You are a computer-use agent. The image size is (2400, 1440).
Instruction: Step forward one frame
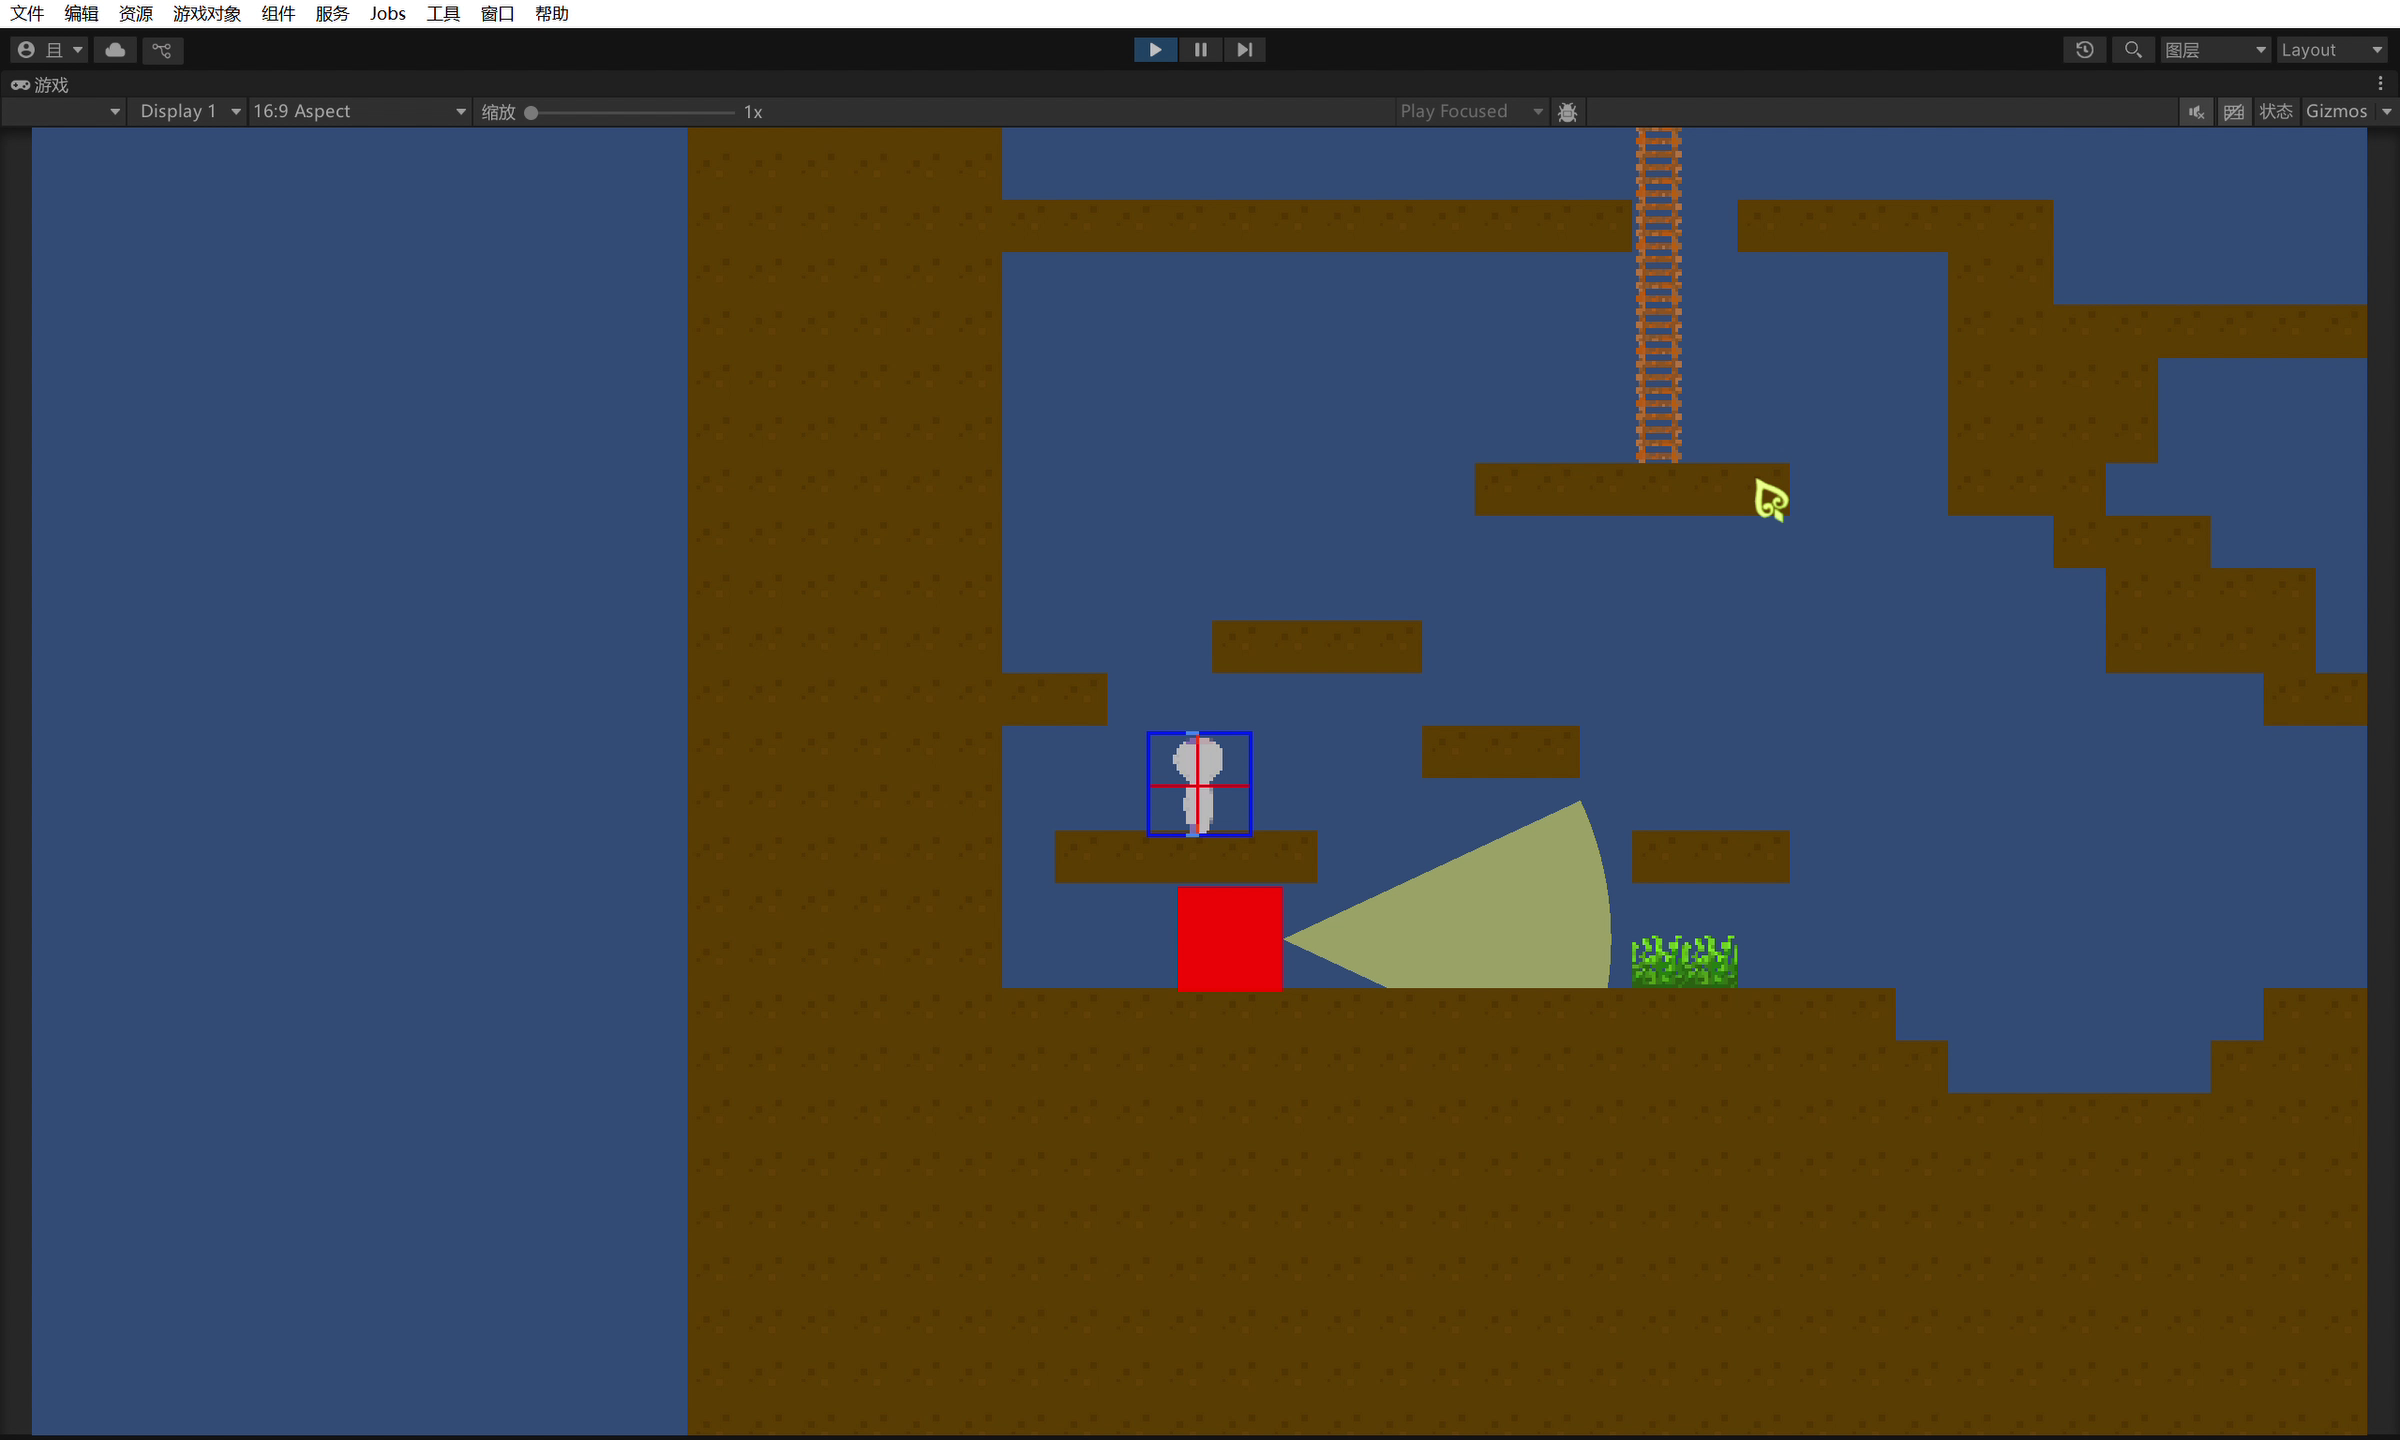pyautogui.click(x=1244, y=50)
